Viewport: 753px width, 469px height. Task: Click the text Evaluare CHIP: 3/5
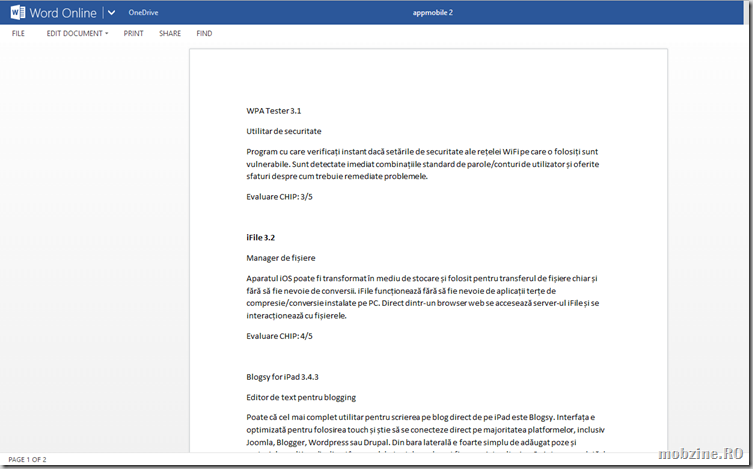click(x=279, y=196)
